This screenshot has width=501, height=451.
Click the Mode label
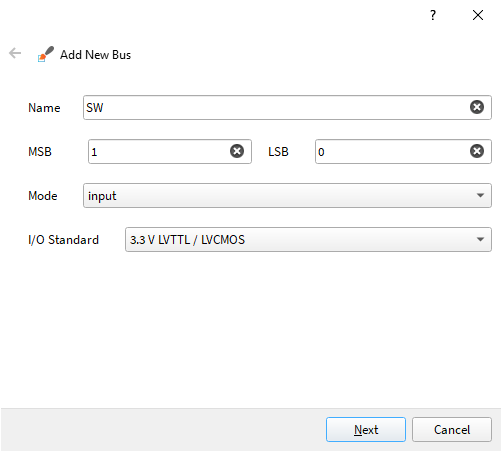click(x=43, y=196)
